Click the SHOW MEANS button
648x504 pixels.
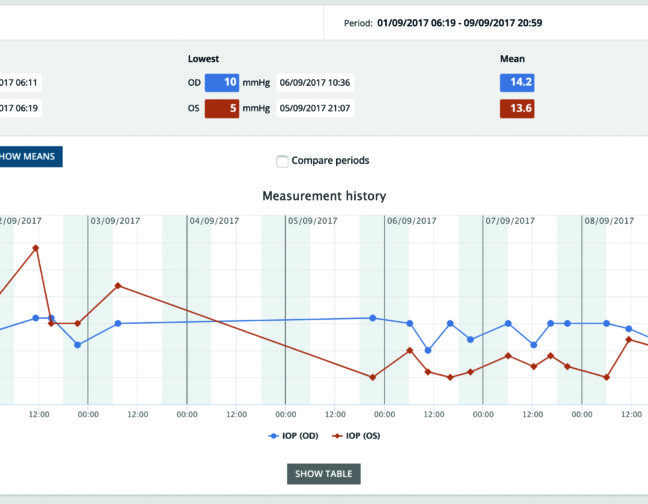(x=30, y=156)
